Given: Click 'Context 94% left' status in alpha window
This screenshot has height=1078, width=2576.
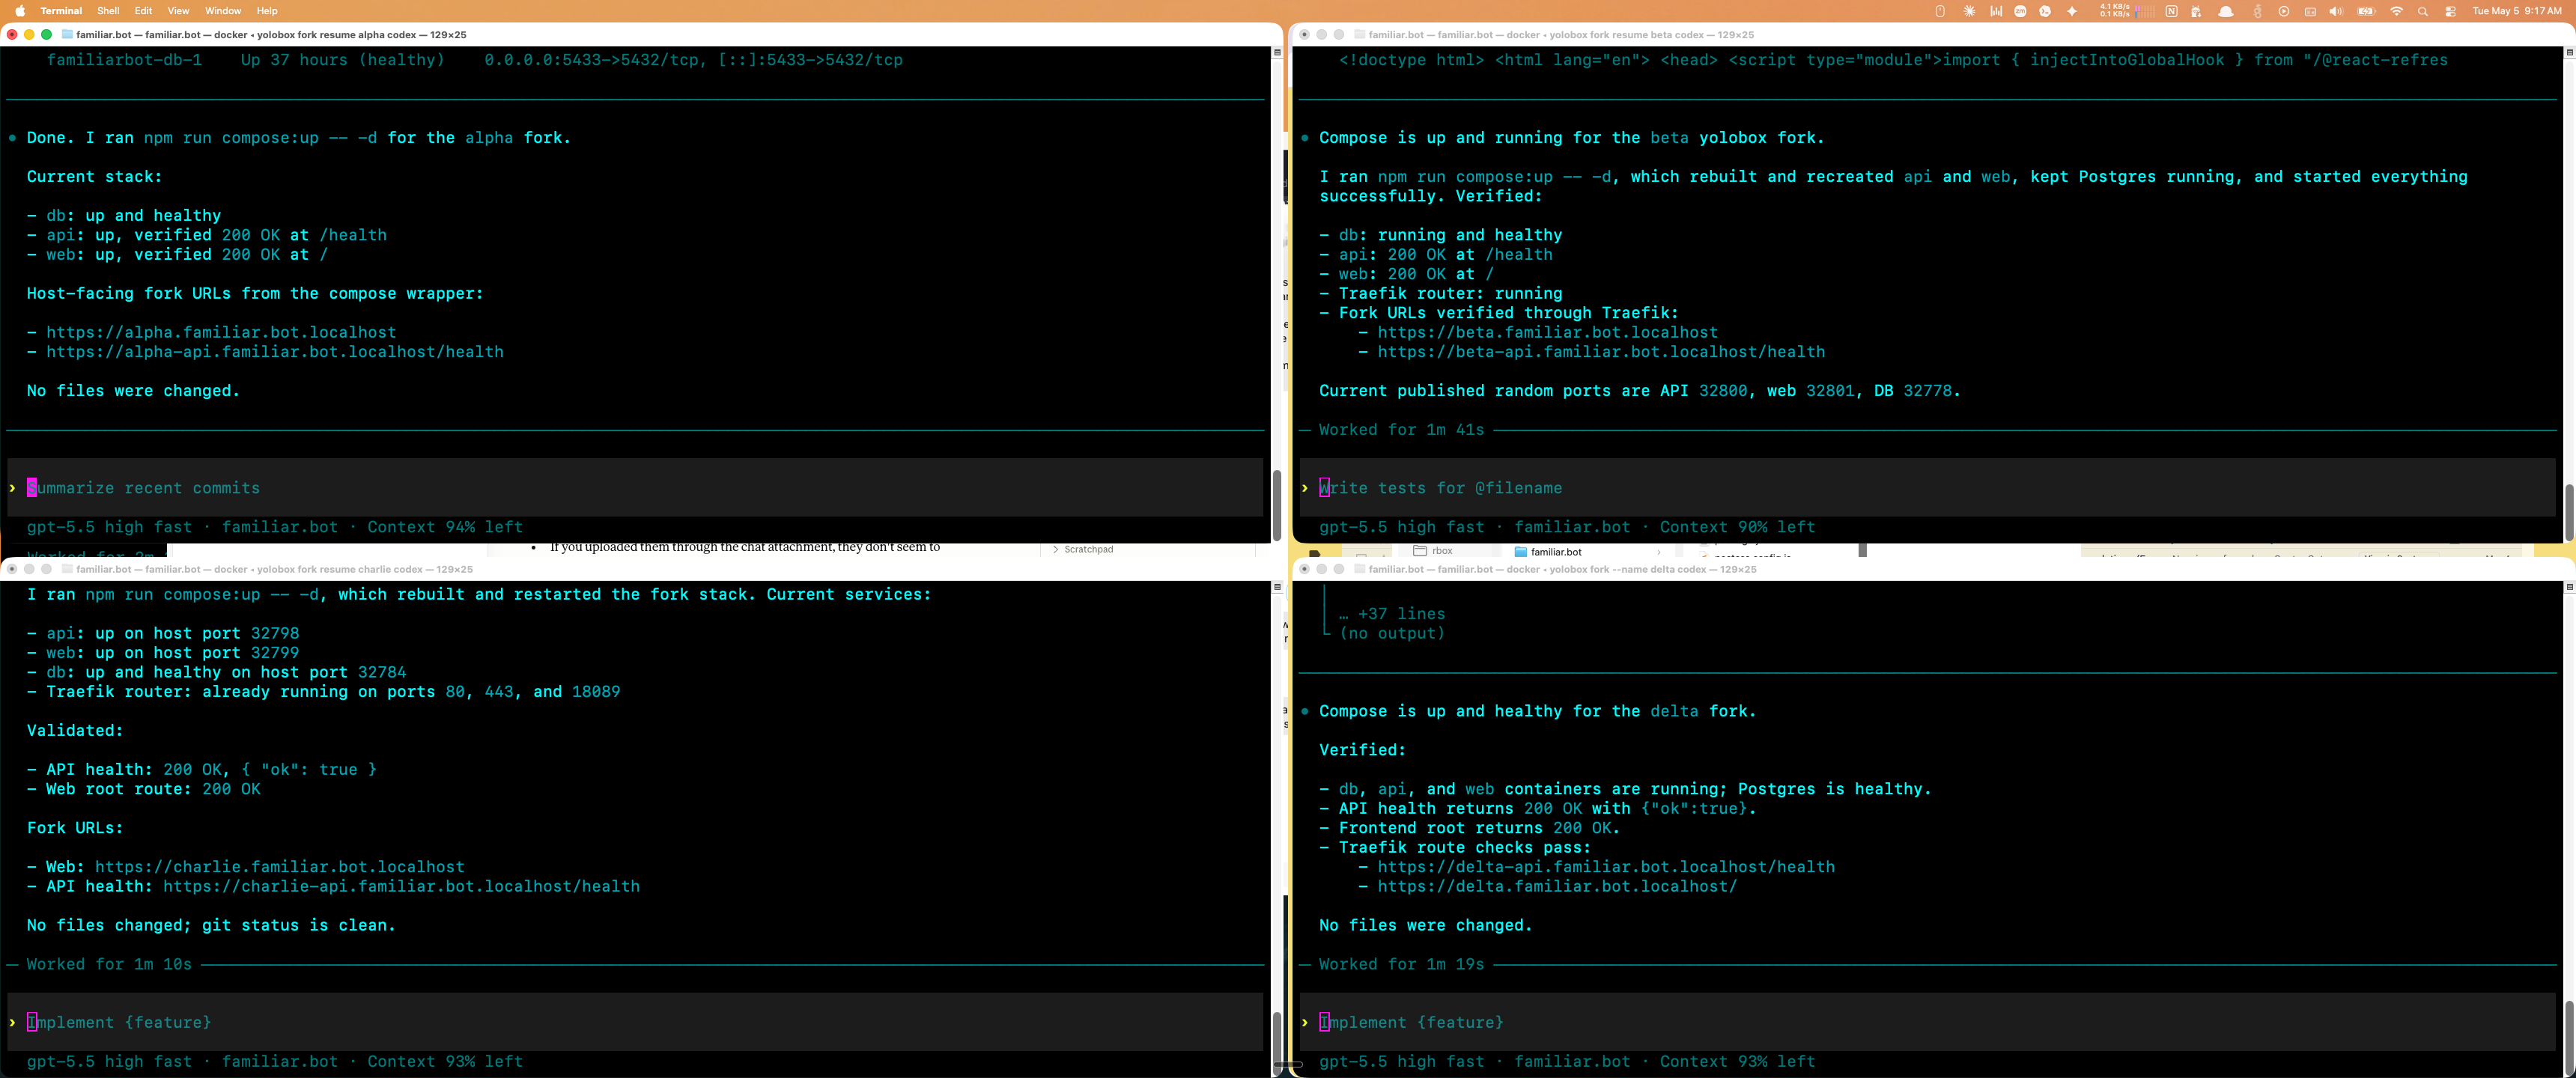Looking at the screenshot, I should 445,527.
